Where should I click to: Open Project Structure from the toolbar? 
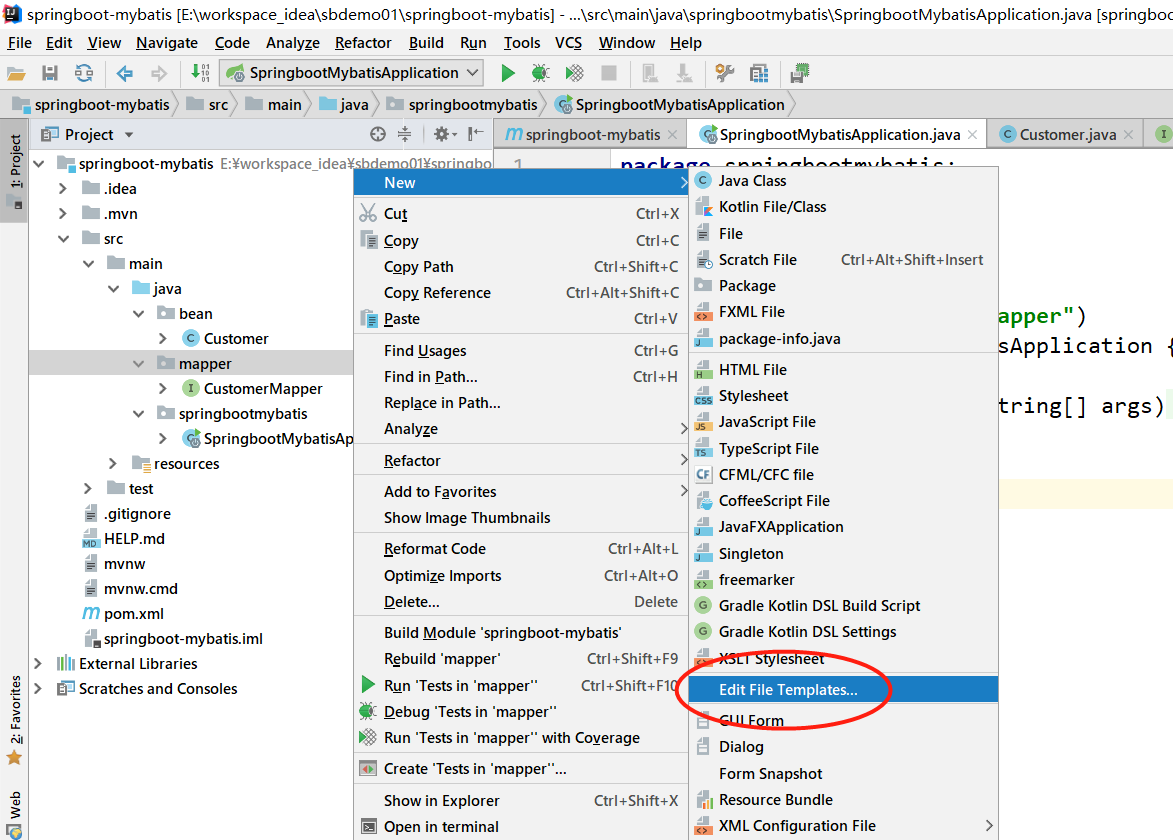click(x=759, y=73)
